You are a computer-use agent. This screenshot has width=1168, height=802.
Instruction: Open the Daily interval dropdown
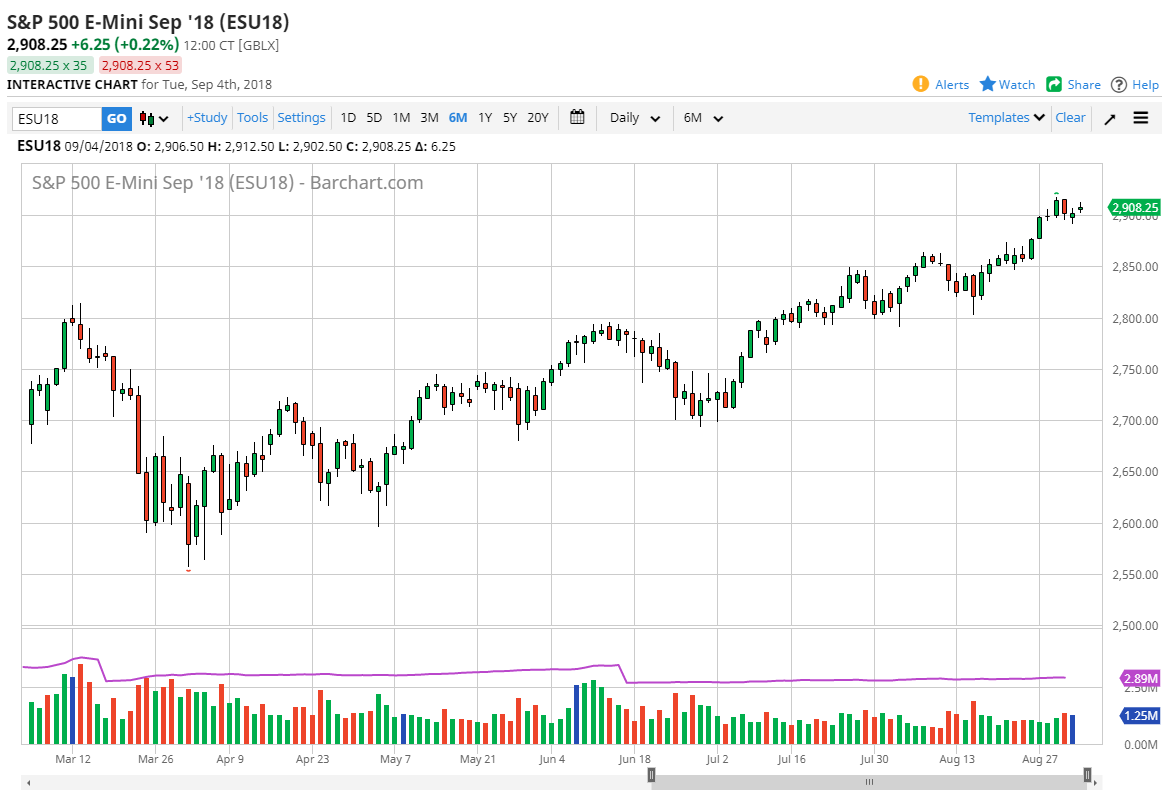point(634,117)
